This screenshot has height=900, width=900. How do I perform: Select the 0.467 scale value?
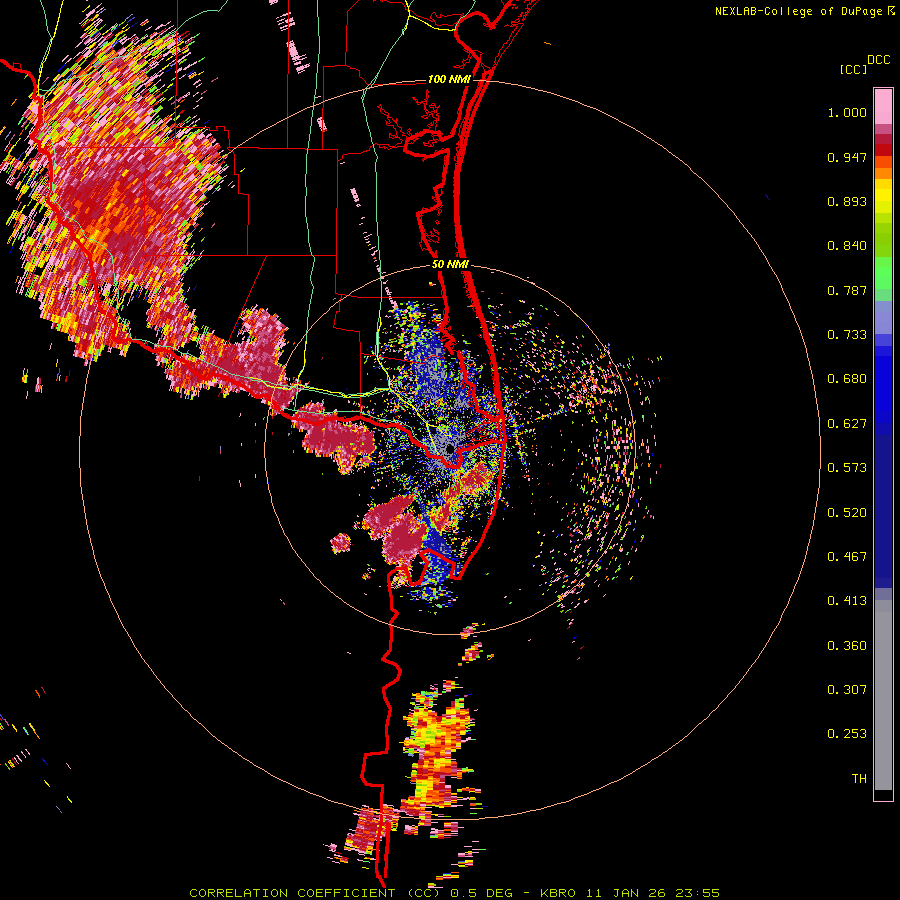[x=847, y=557]
